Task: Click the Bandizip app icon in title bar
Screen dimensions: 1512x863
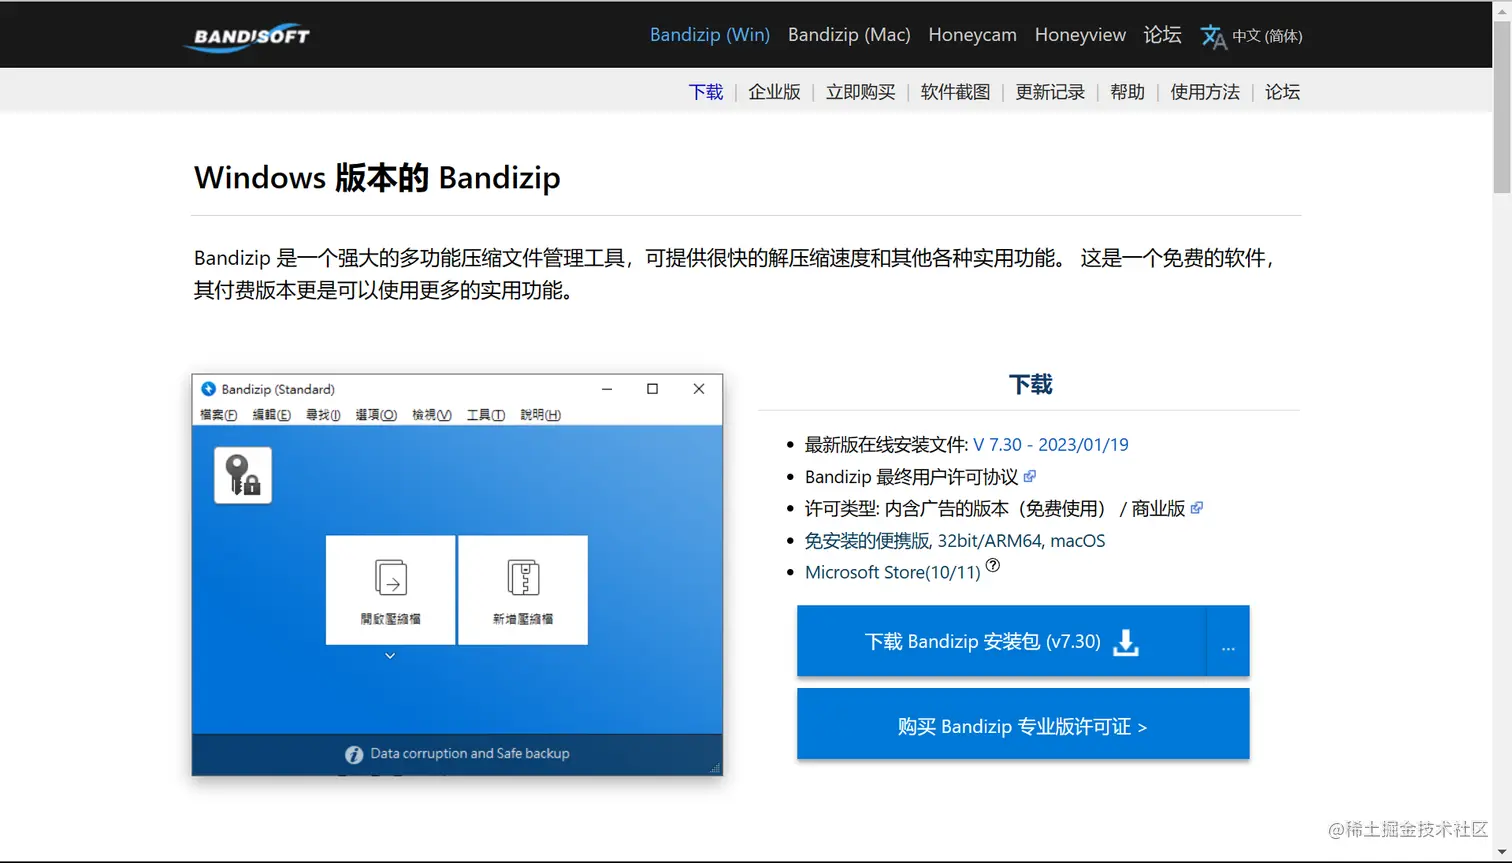Action: pyautogui.click(x=208, y=389)
